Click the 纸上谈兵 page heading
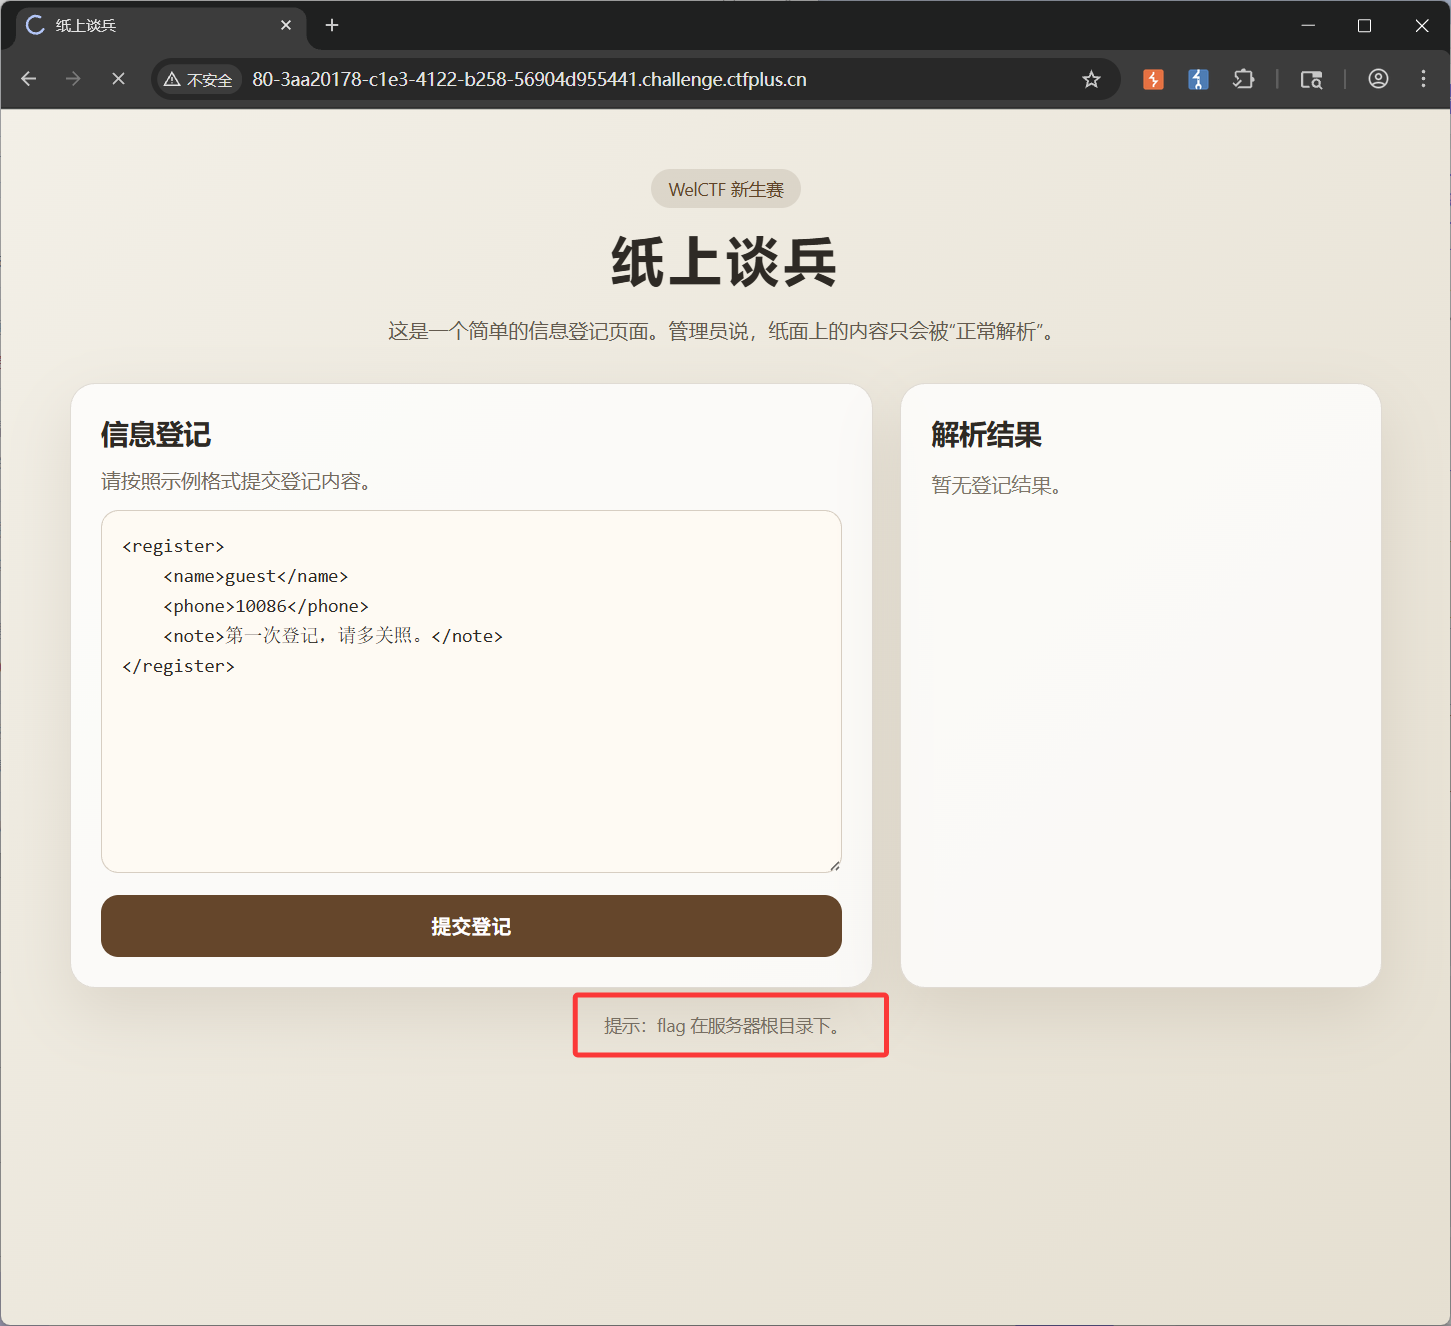Viewport: 1451px width, 1326px height. [724, 262]
